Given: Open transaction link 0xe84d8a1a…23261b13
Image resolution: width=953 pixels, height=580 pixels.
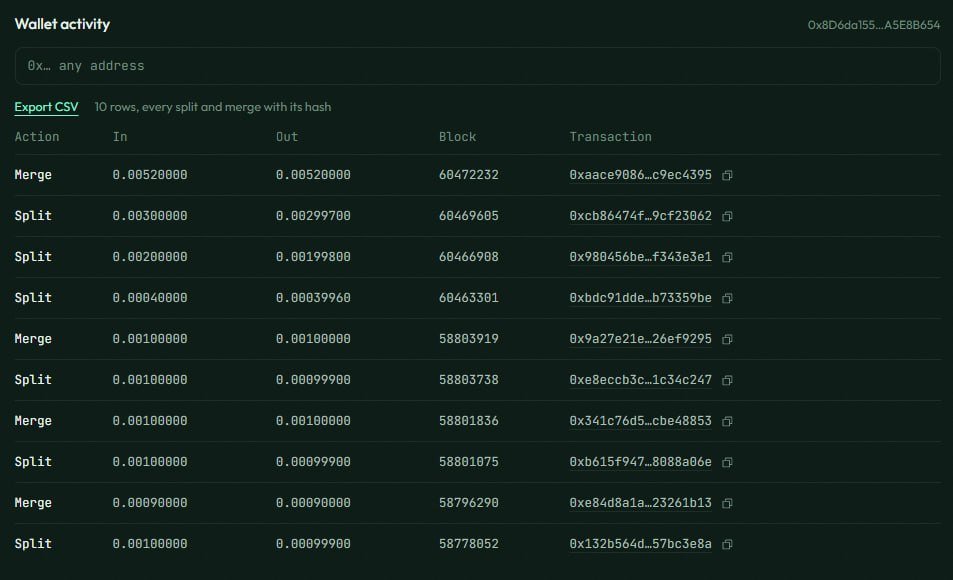Looking at the screenshot, I should tap(640, 503).
